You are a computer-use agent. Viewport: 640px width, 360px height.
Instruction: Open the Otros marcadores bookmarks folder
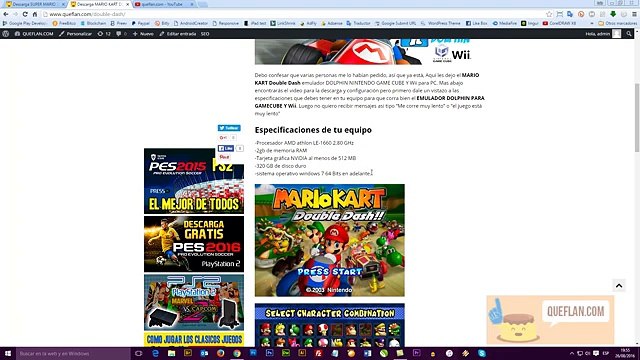point(618,23)
